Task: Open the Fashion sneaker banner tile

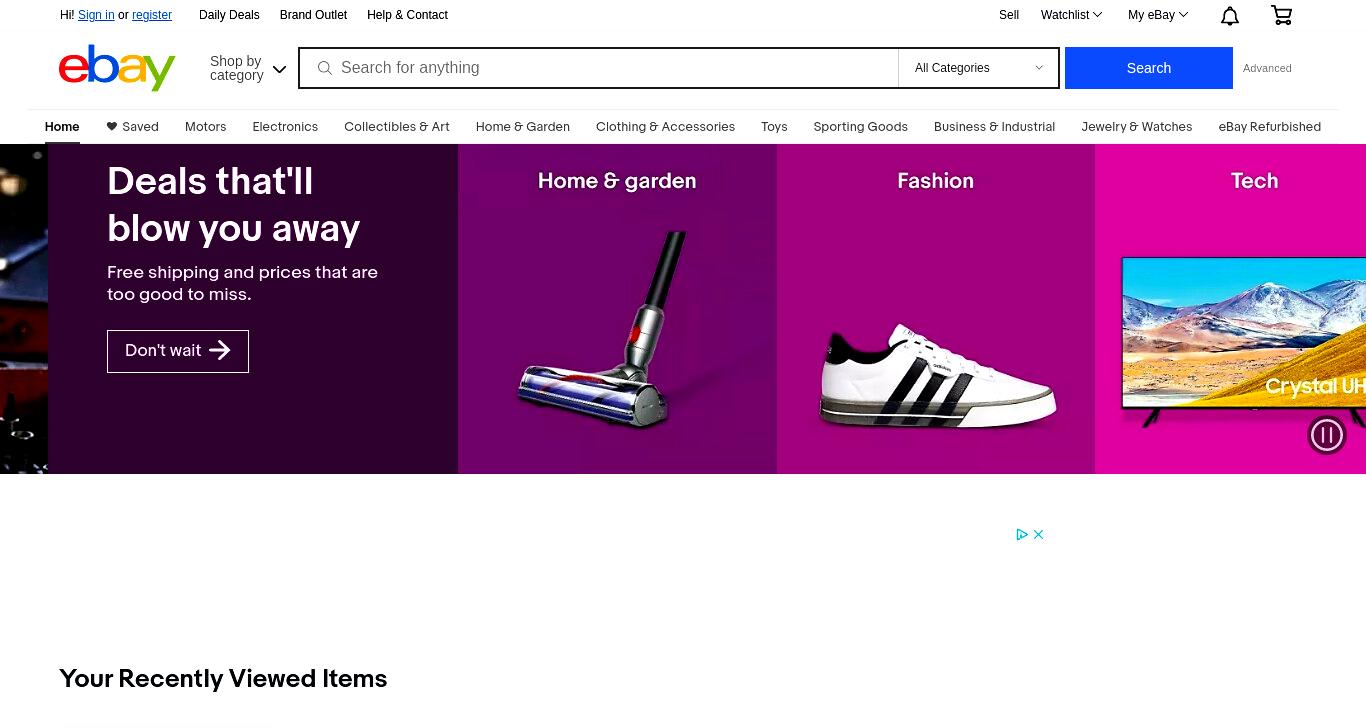Action: (x=935, y=309)
